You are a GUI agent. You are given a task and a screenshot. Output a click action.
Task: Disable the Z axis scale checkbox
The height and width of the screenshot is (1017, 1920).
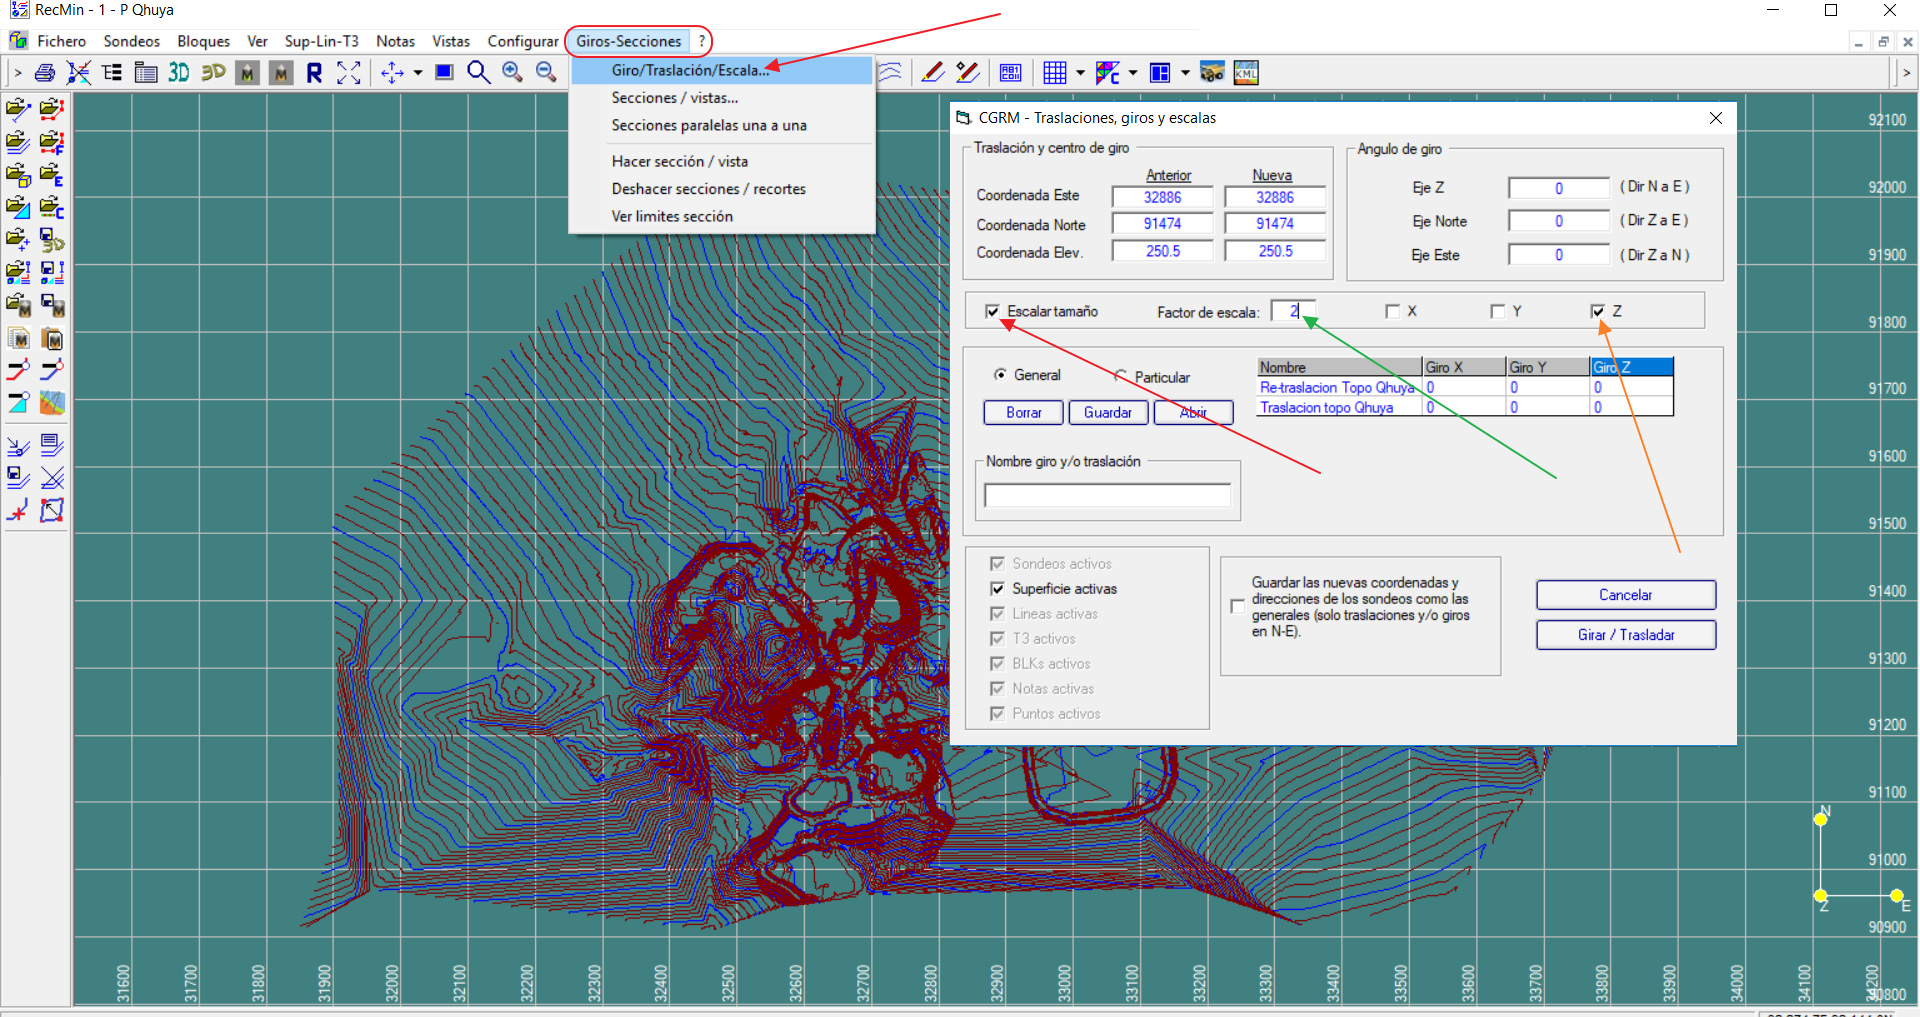click(x=1598, y=311)
